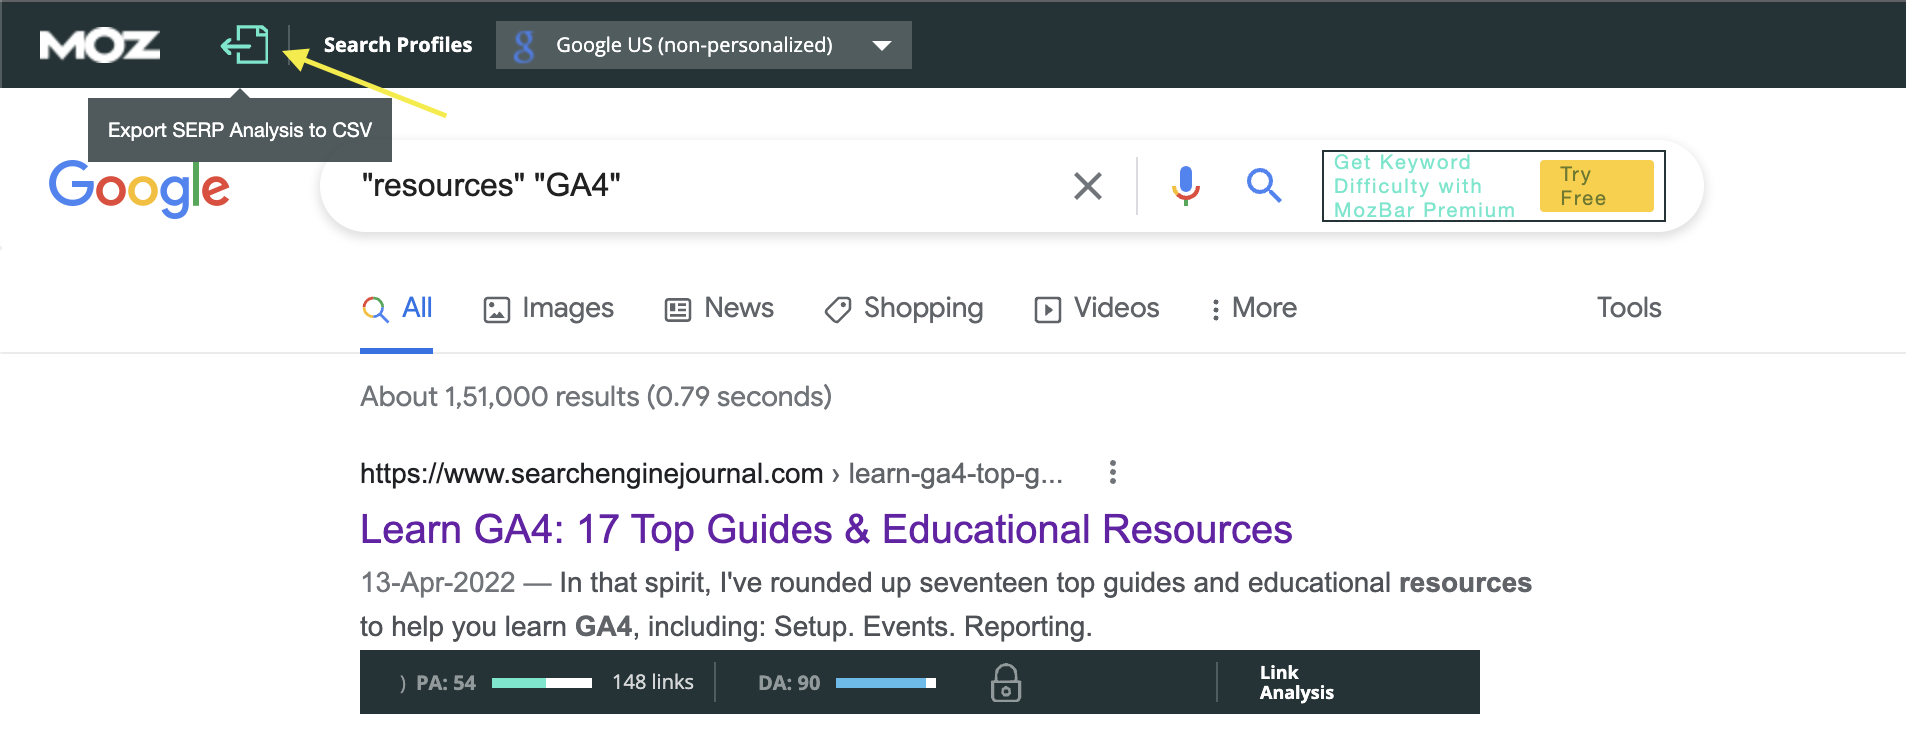Start voice search with microphone icon

(x=1186, y=186)
